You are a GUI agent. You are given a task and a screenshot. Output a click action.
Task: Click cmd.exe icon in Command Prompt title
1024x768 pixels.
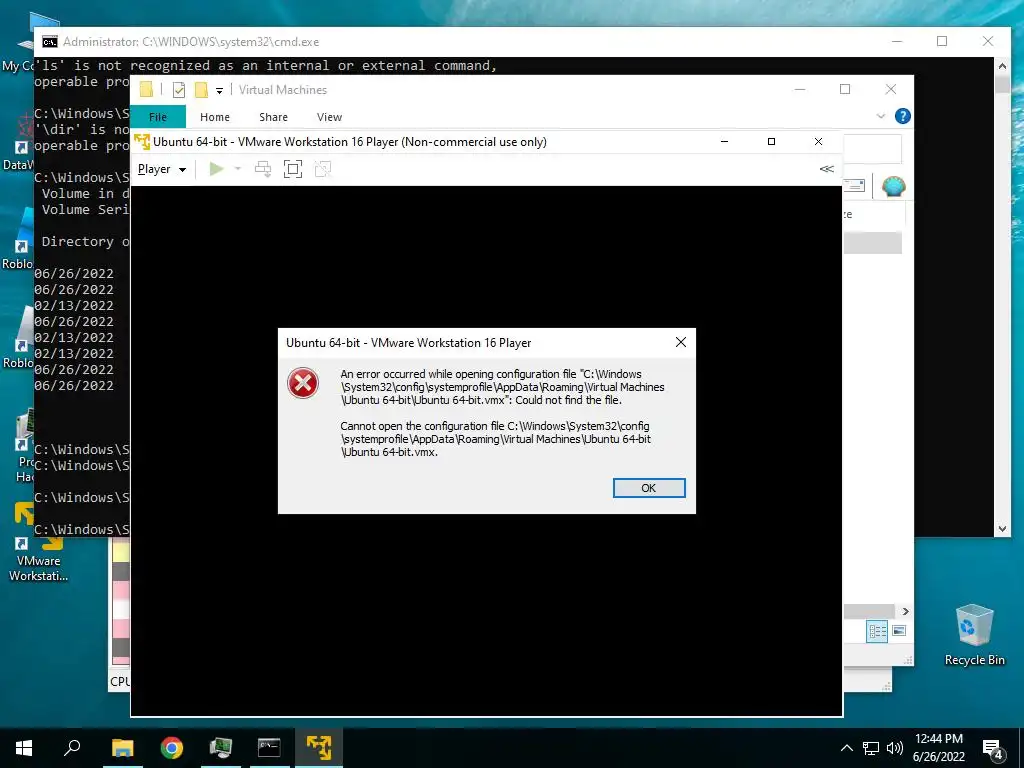coord(50,42)
